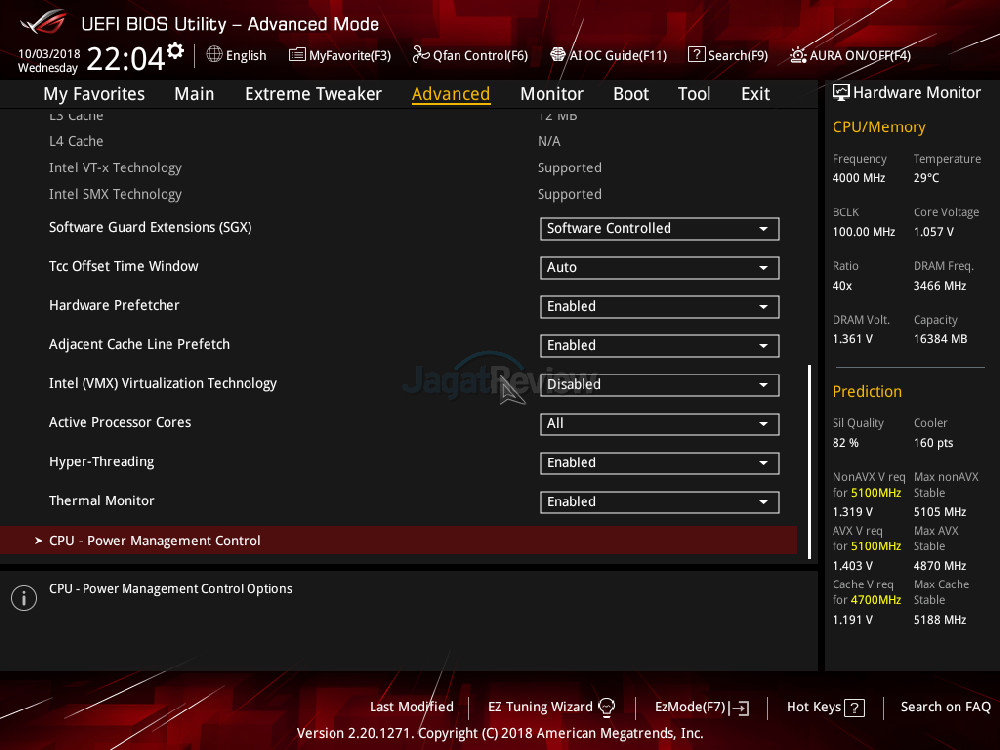The width and height of the screenshot is (1000, 750).
Task: Click the Hot Keys question mark icon
Action: point(854,707)
